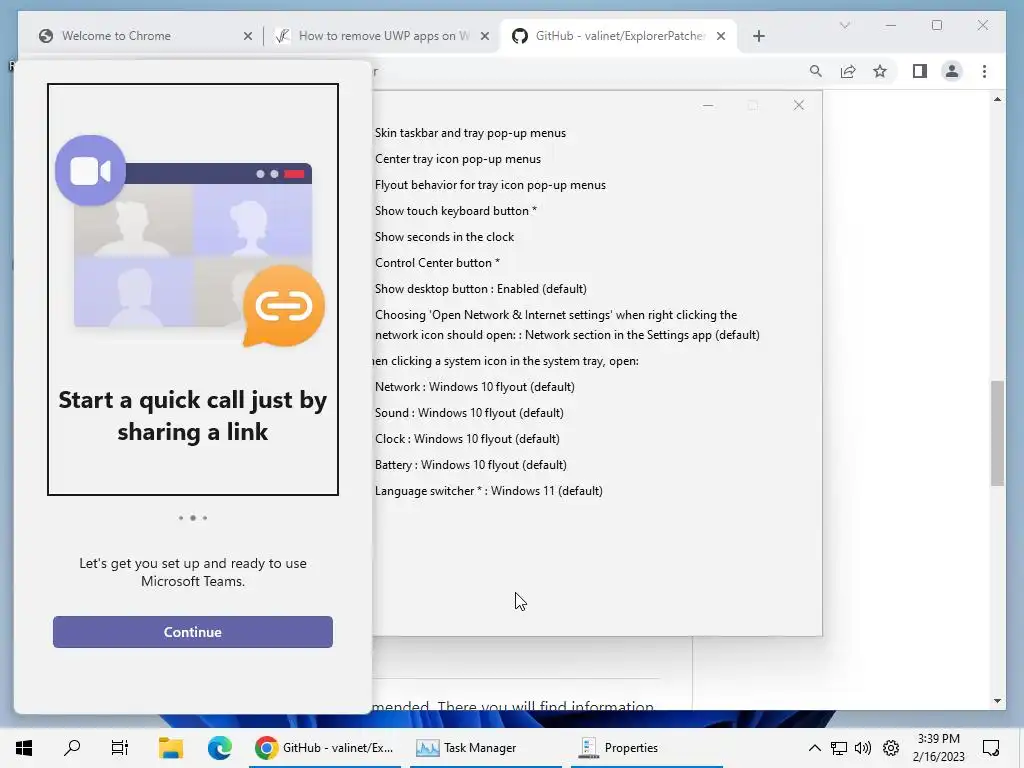Click the scroll up arrow of the page
Image resolution: width=1024 pixels, height=768 pixels.
[x=997, y=99]
